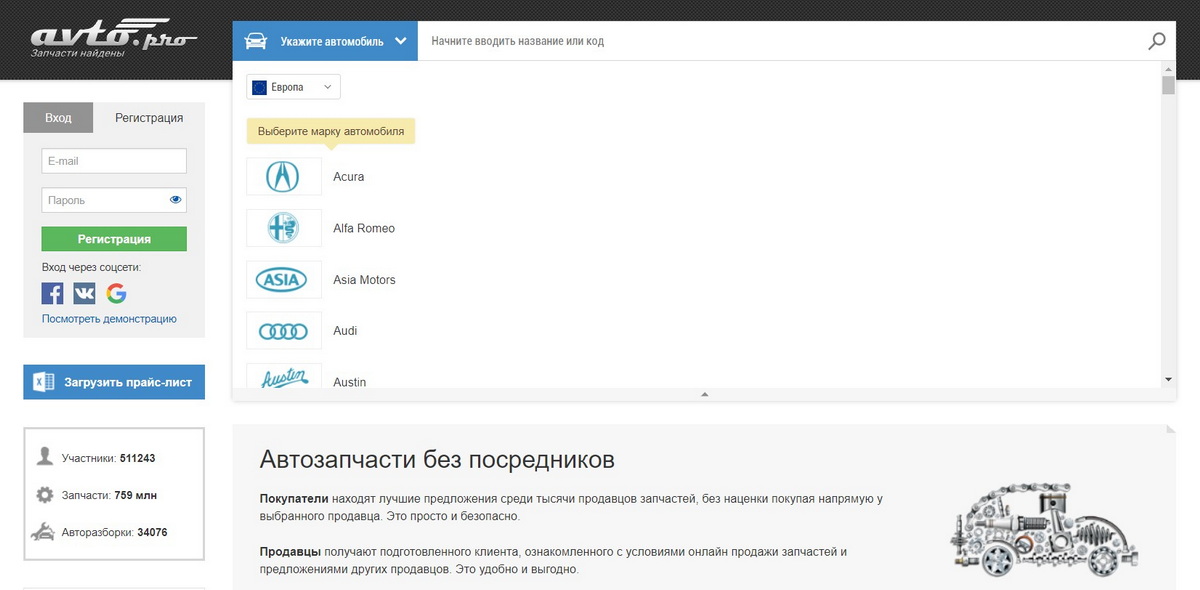Sign in with Google icon
The image size is (1200, 590).
(x=116, y=293)
